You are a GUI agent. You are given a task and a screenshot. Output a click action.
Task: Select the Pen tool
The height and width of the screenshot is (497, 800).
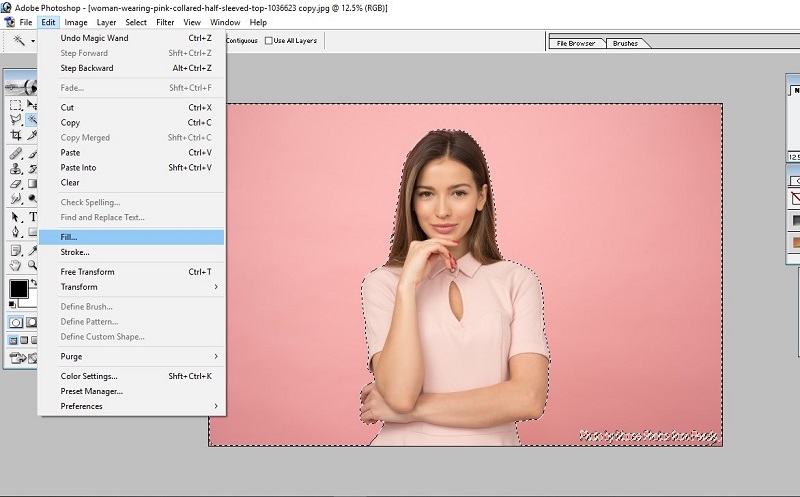coord(16,232)
